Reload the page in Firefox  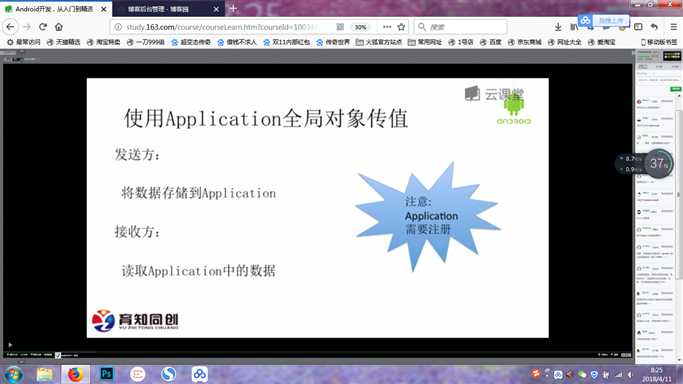click(x=43, y=27)
